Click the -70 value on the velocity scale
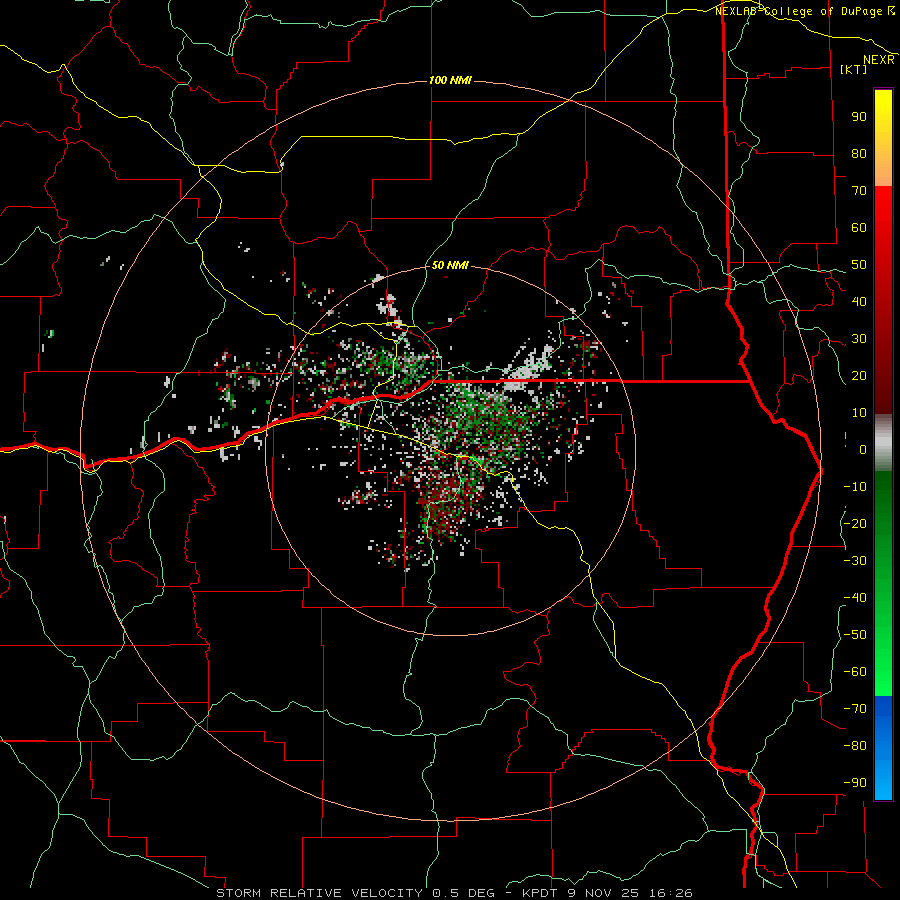The height and width of the screenshot is (900, 900). tap(855, 709)
